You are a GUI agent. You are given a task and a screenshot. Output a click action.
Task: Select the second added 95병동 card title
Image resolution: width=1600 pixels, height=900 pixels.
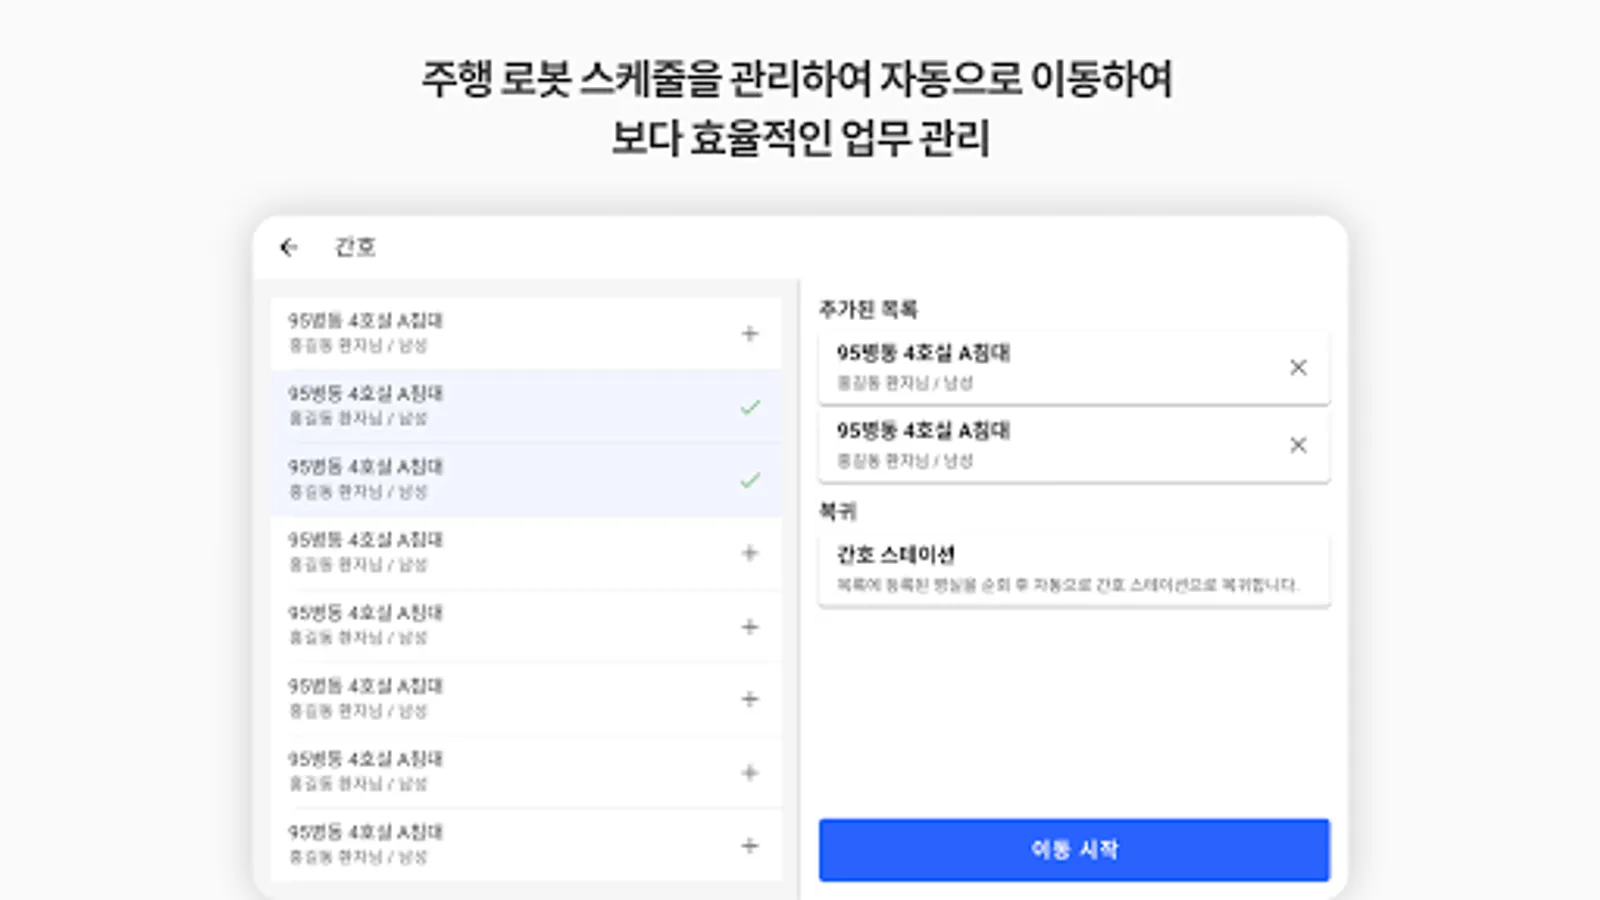click(923, 431)
